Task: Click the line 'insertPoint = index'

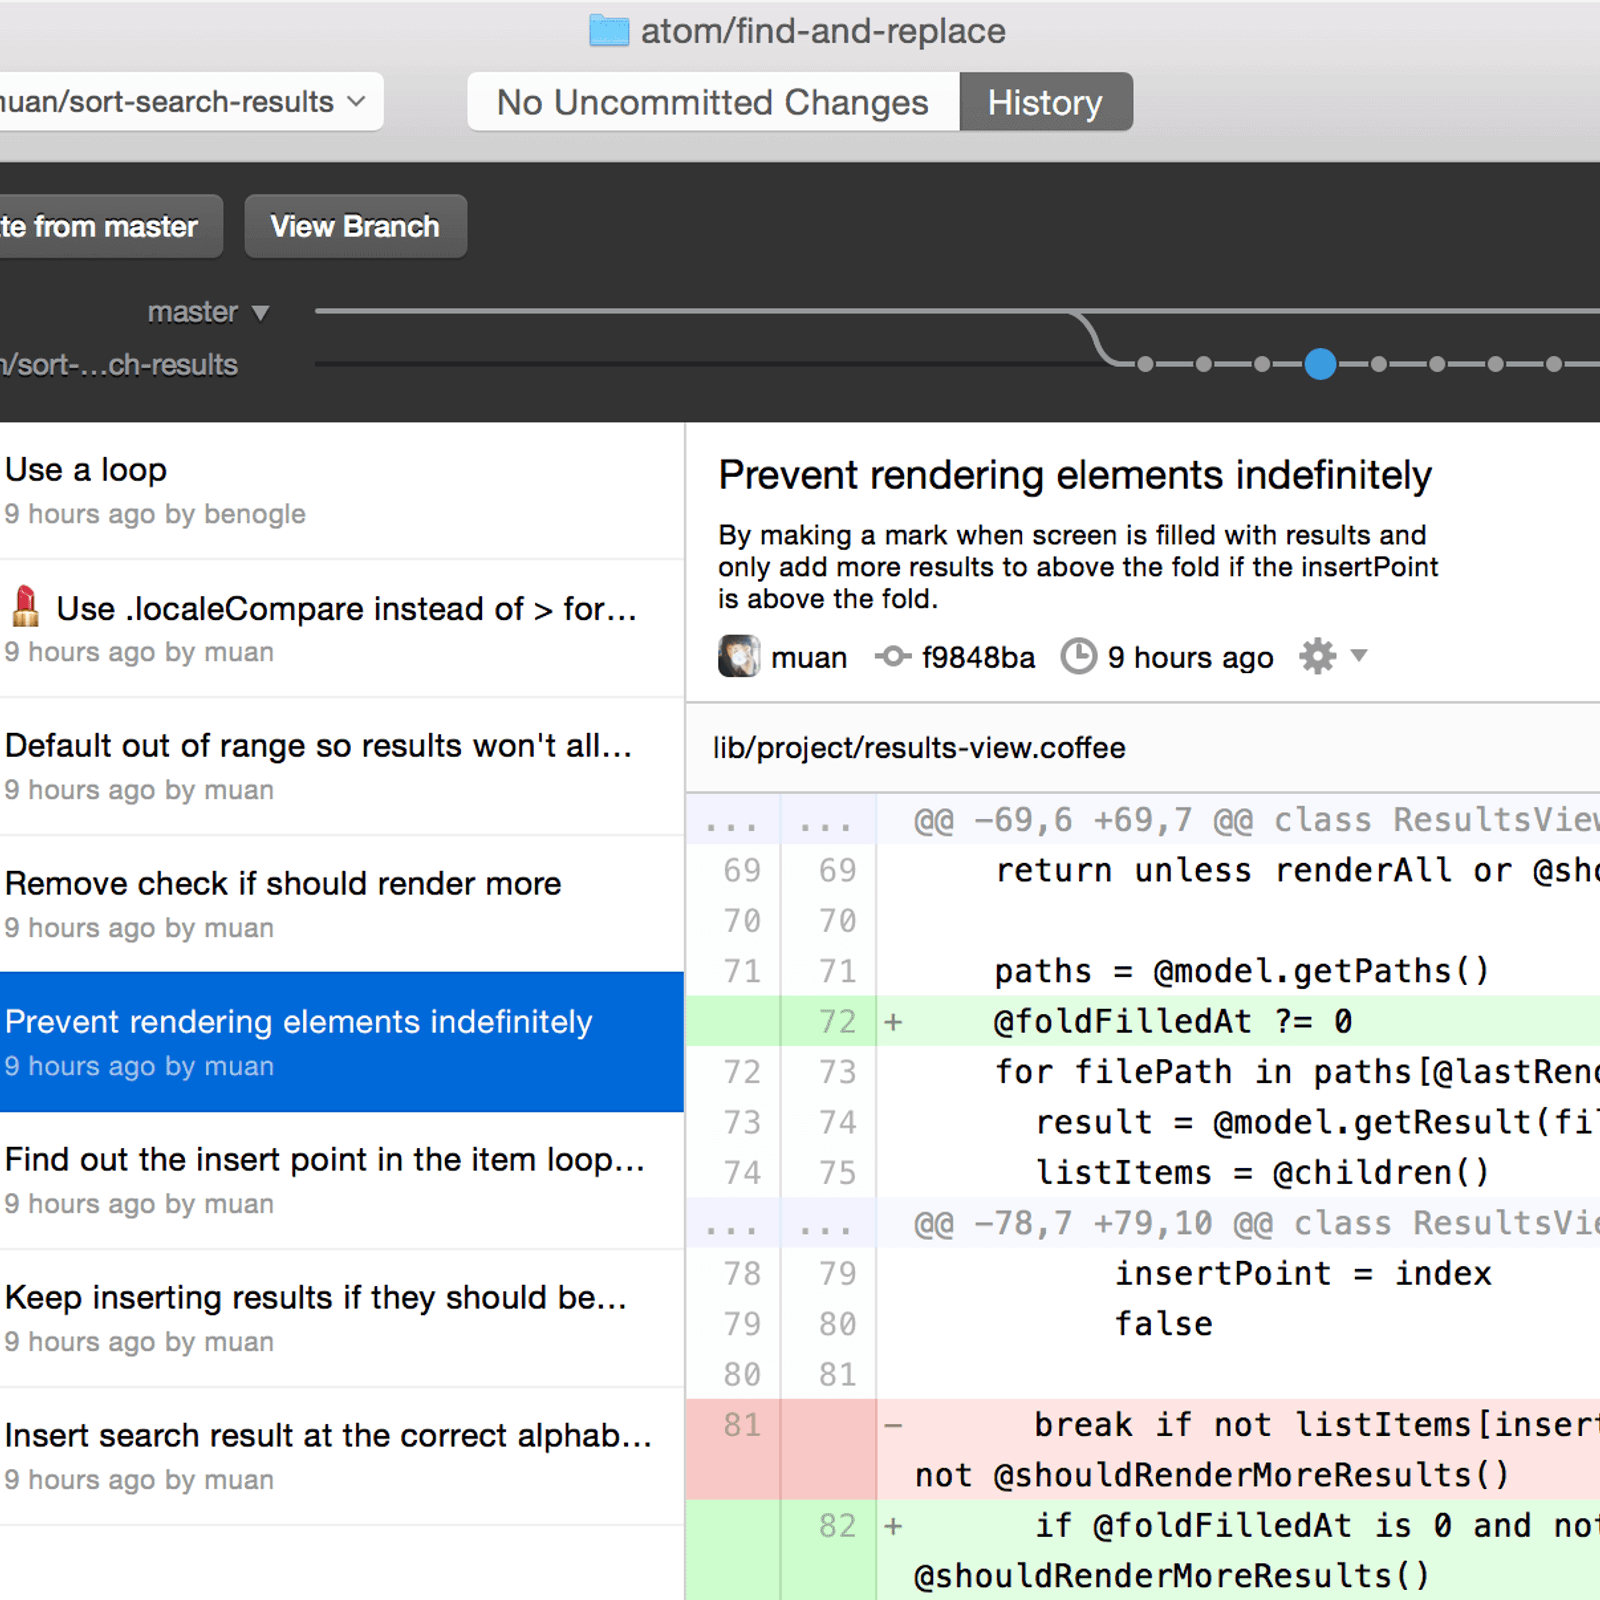Action: (x=1303, y=1274)
